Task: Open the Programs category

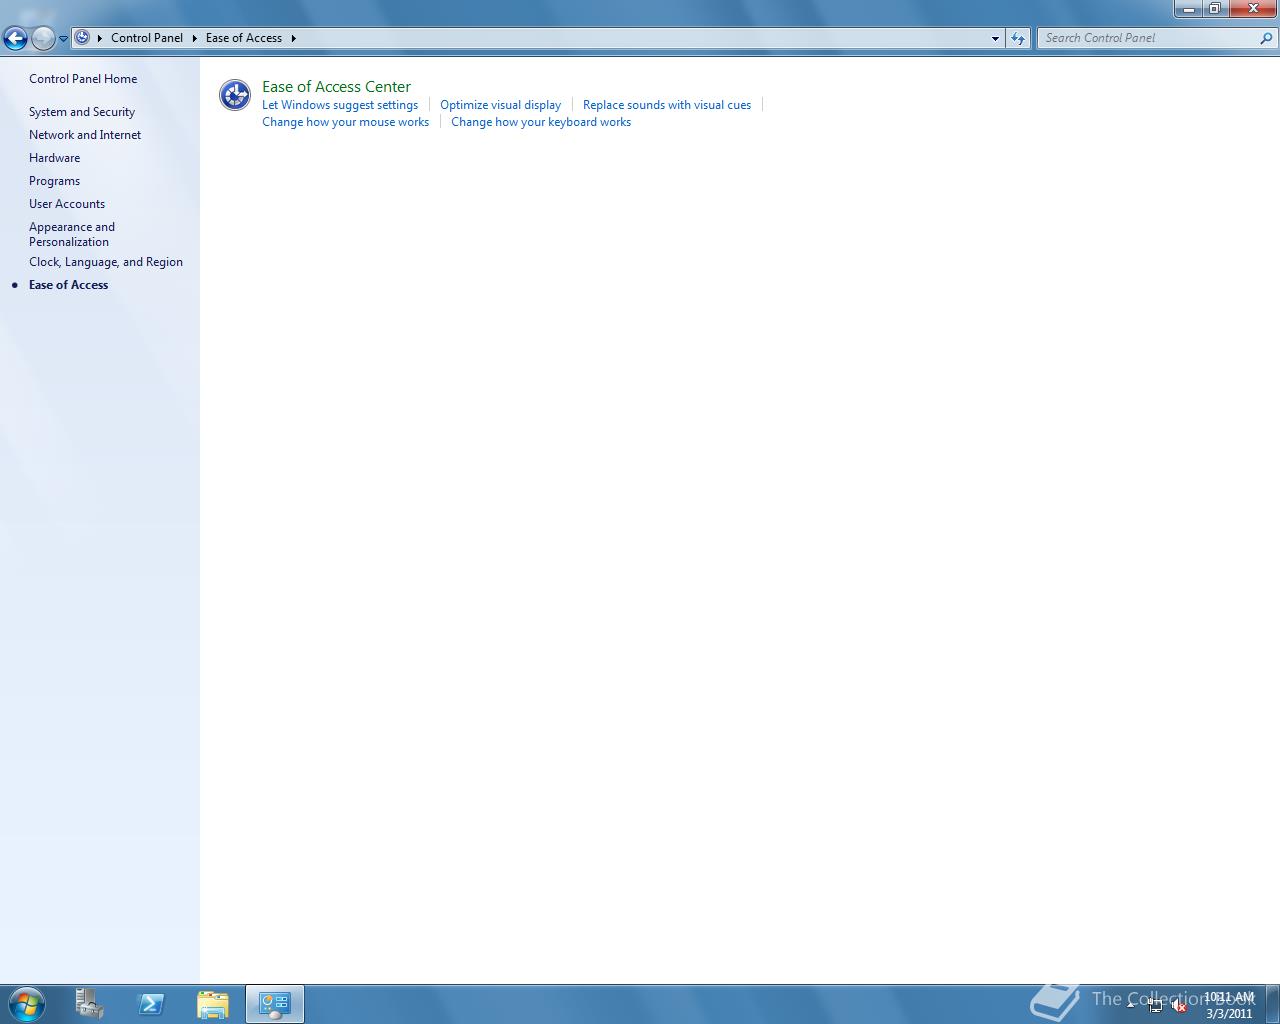Action: 54,181
